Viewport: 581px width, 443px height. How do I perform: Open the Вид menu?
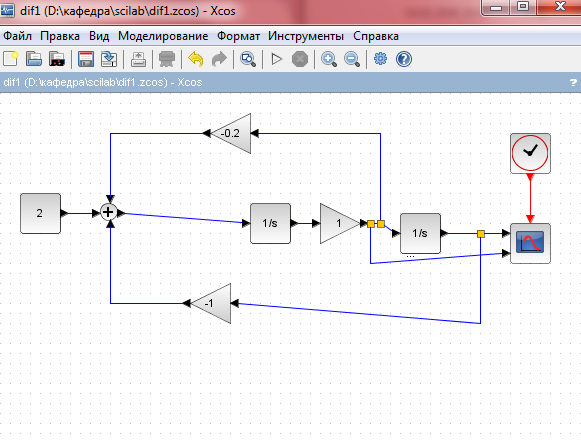(99, 36)
